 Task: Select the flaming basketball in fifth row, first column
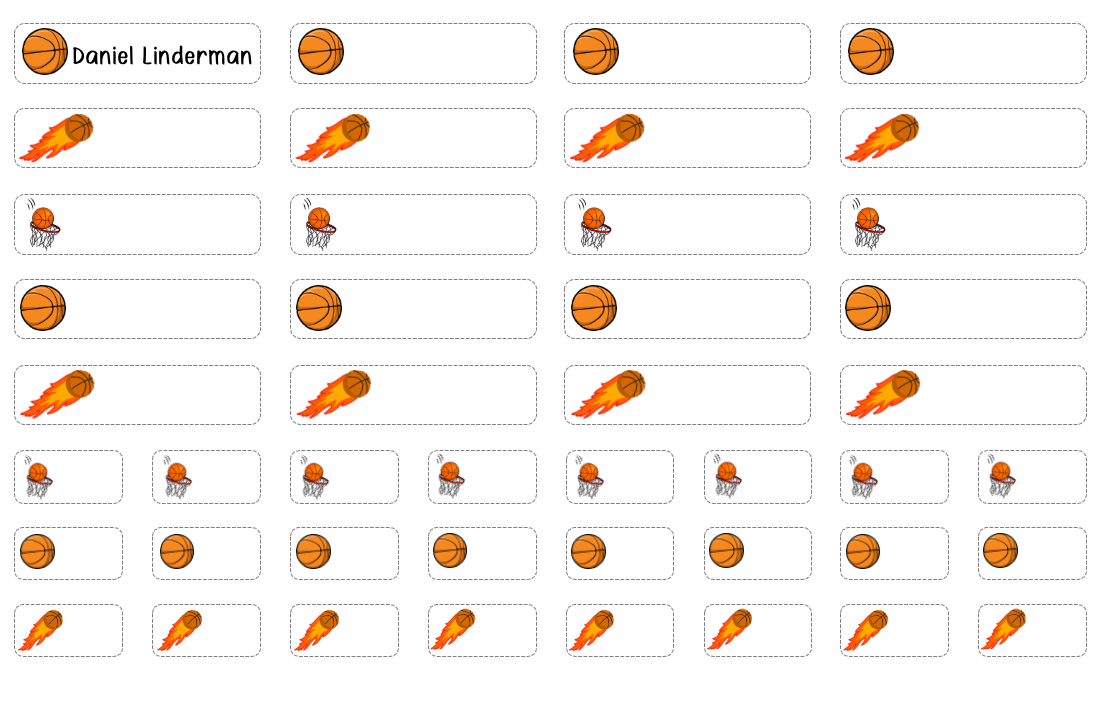[58, 394]
